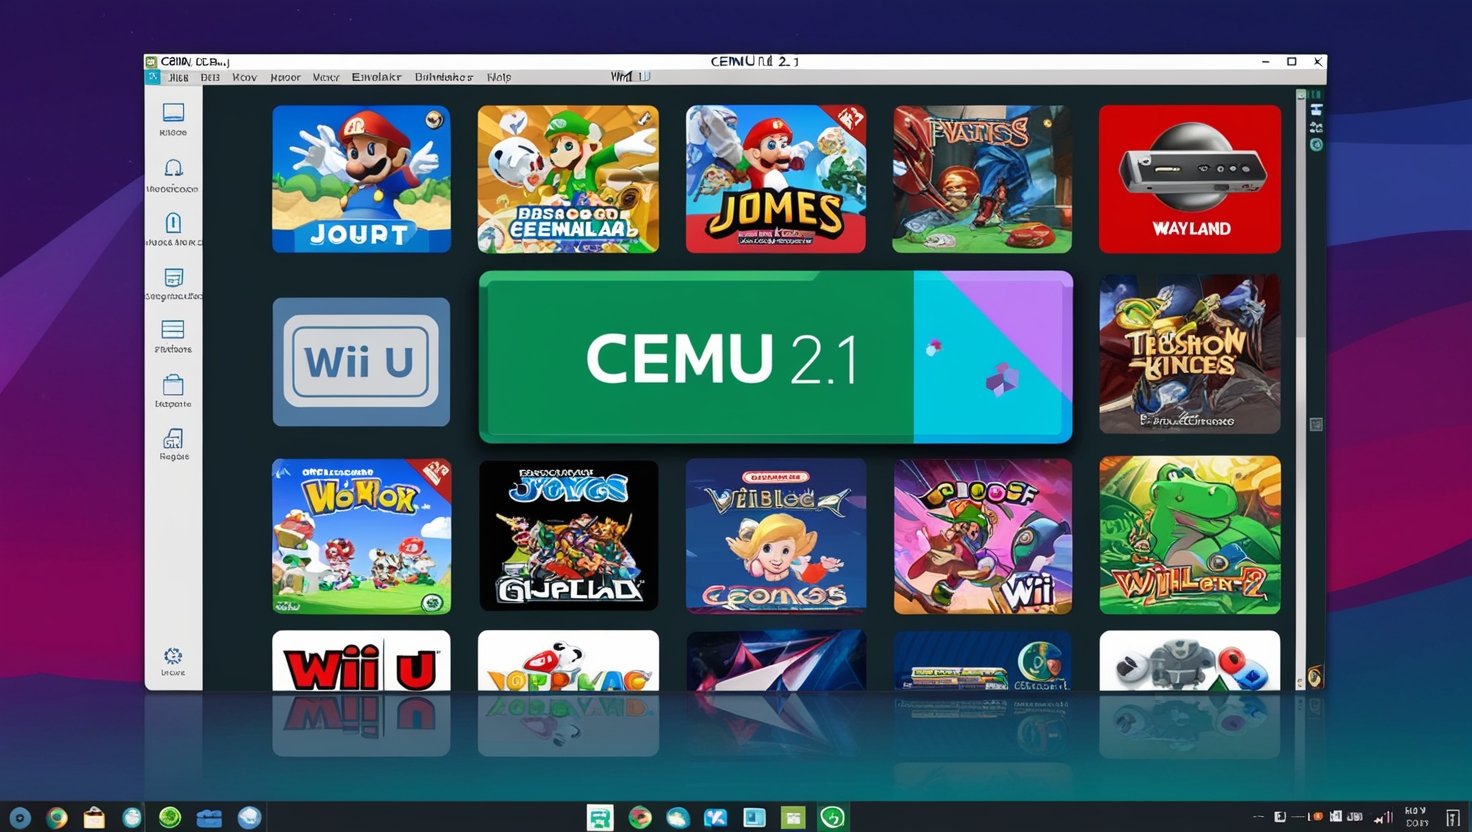Click the gray Wii U logo tile
1472x832 pixels.
(361, 362)
